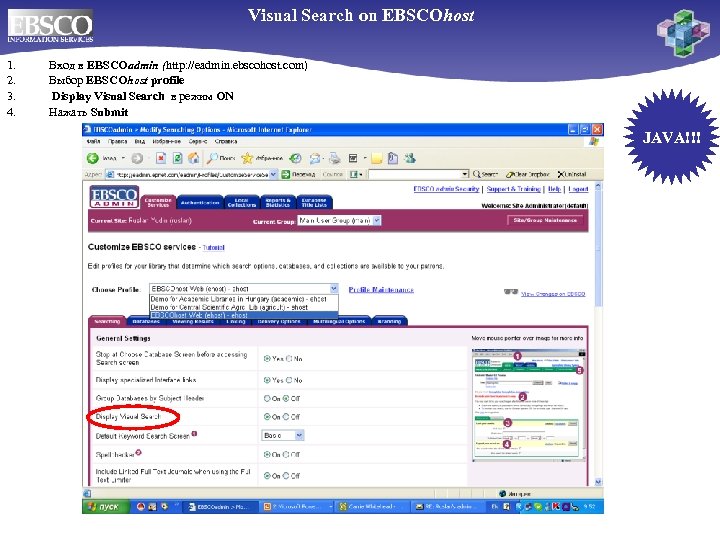The height and width of the screenshot is (540, 720).
Task: Open Support & Training link
Action: click(513, 189)
